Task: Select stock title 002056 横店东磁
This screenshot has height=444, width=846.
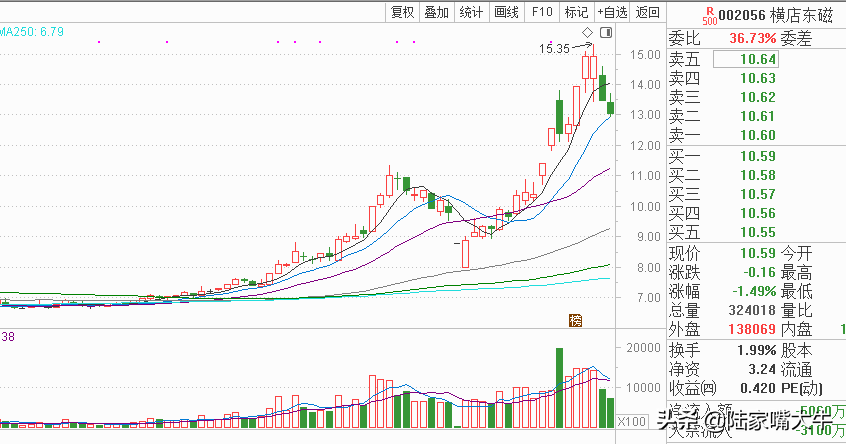Action: tap(776, 15)
